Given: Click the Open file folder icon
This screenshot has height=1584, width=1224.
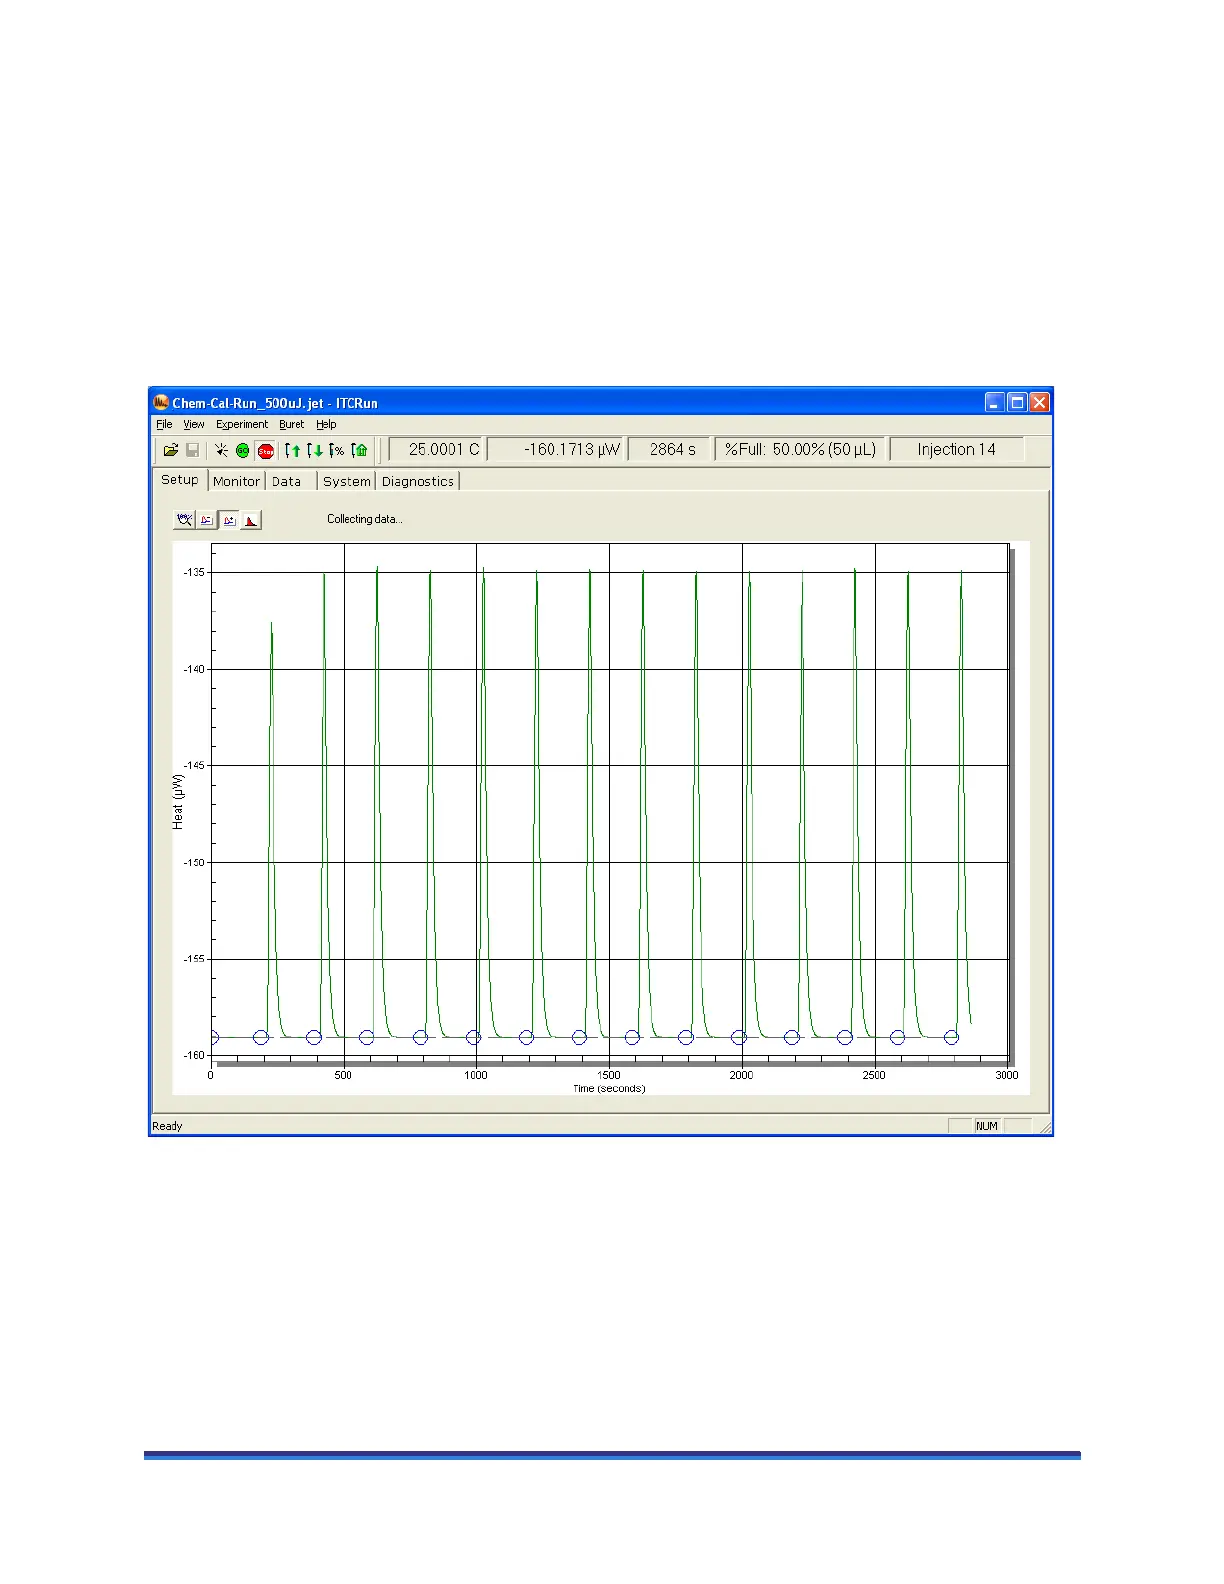Looking at the screenshot, I should click(171, 451).
